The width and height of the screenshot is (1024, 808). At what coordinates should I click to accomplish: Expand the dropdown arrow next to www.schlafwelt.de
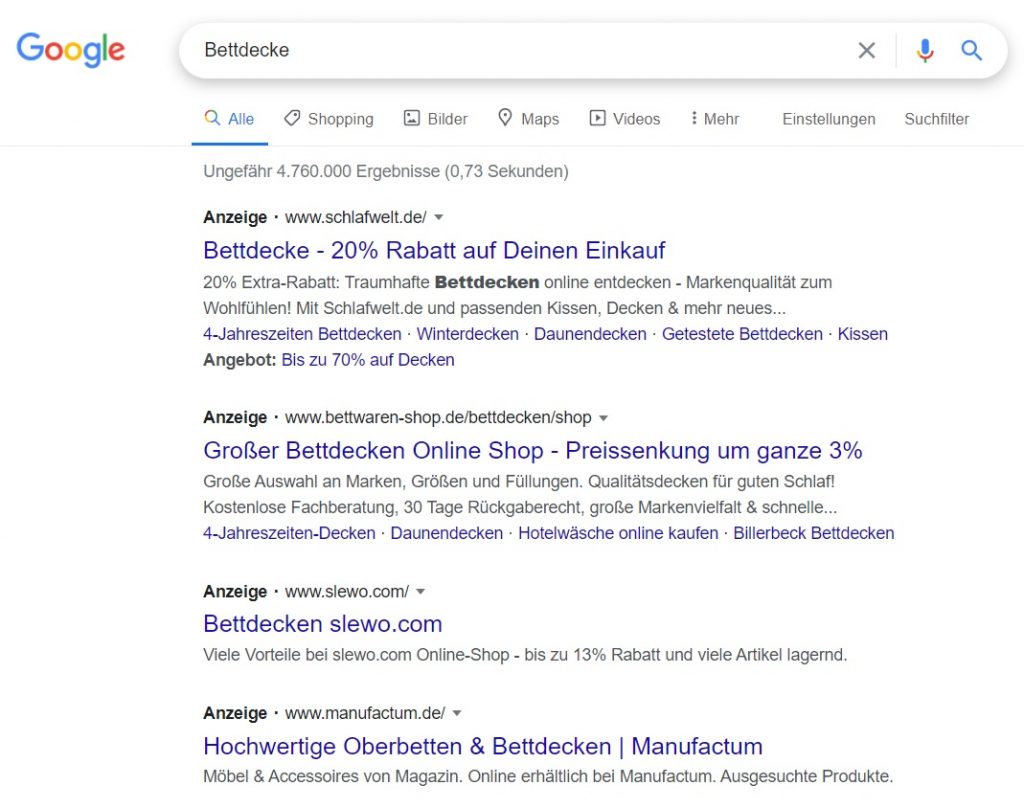point(439,218)
